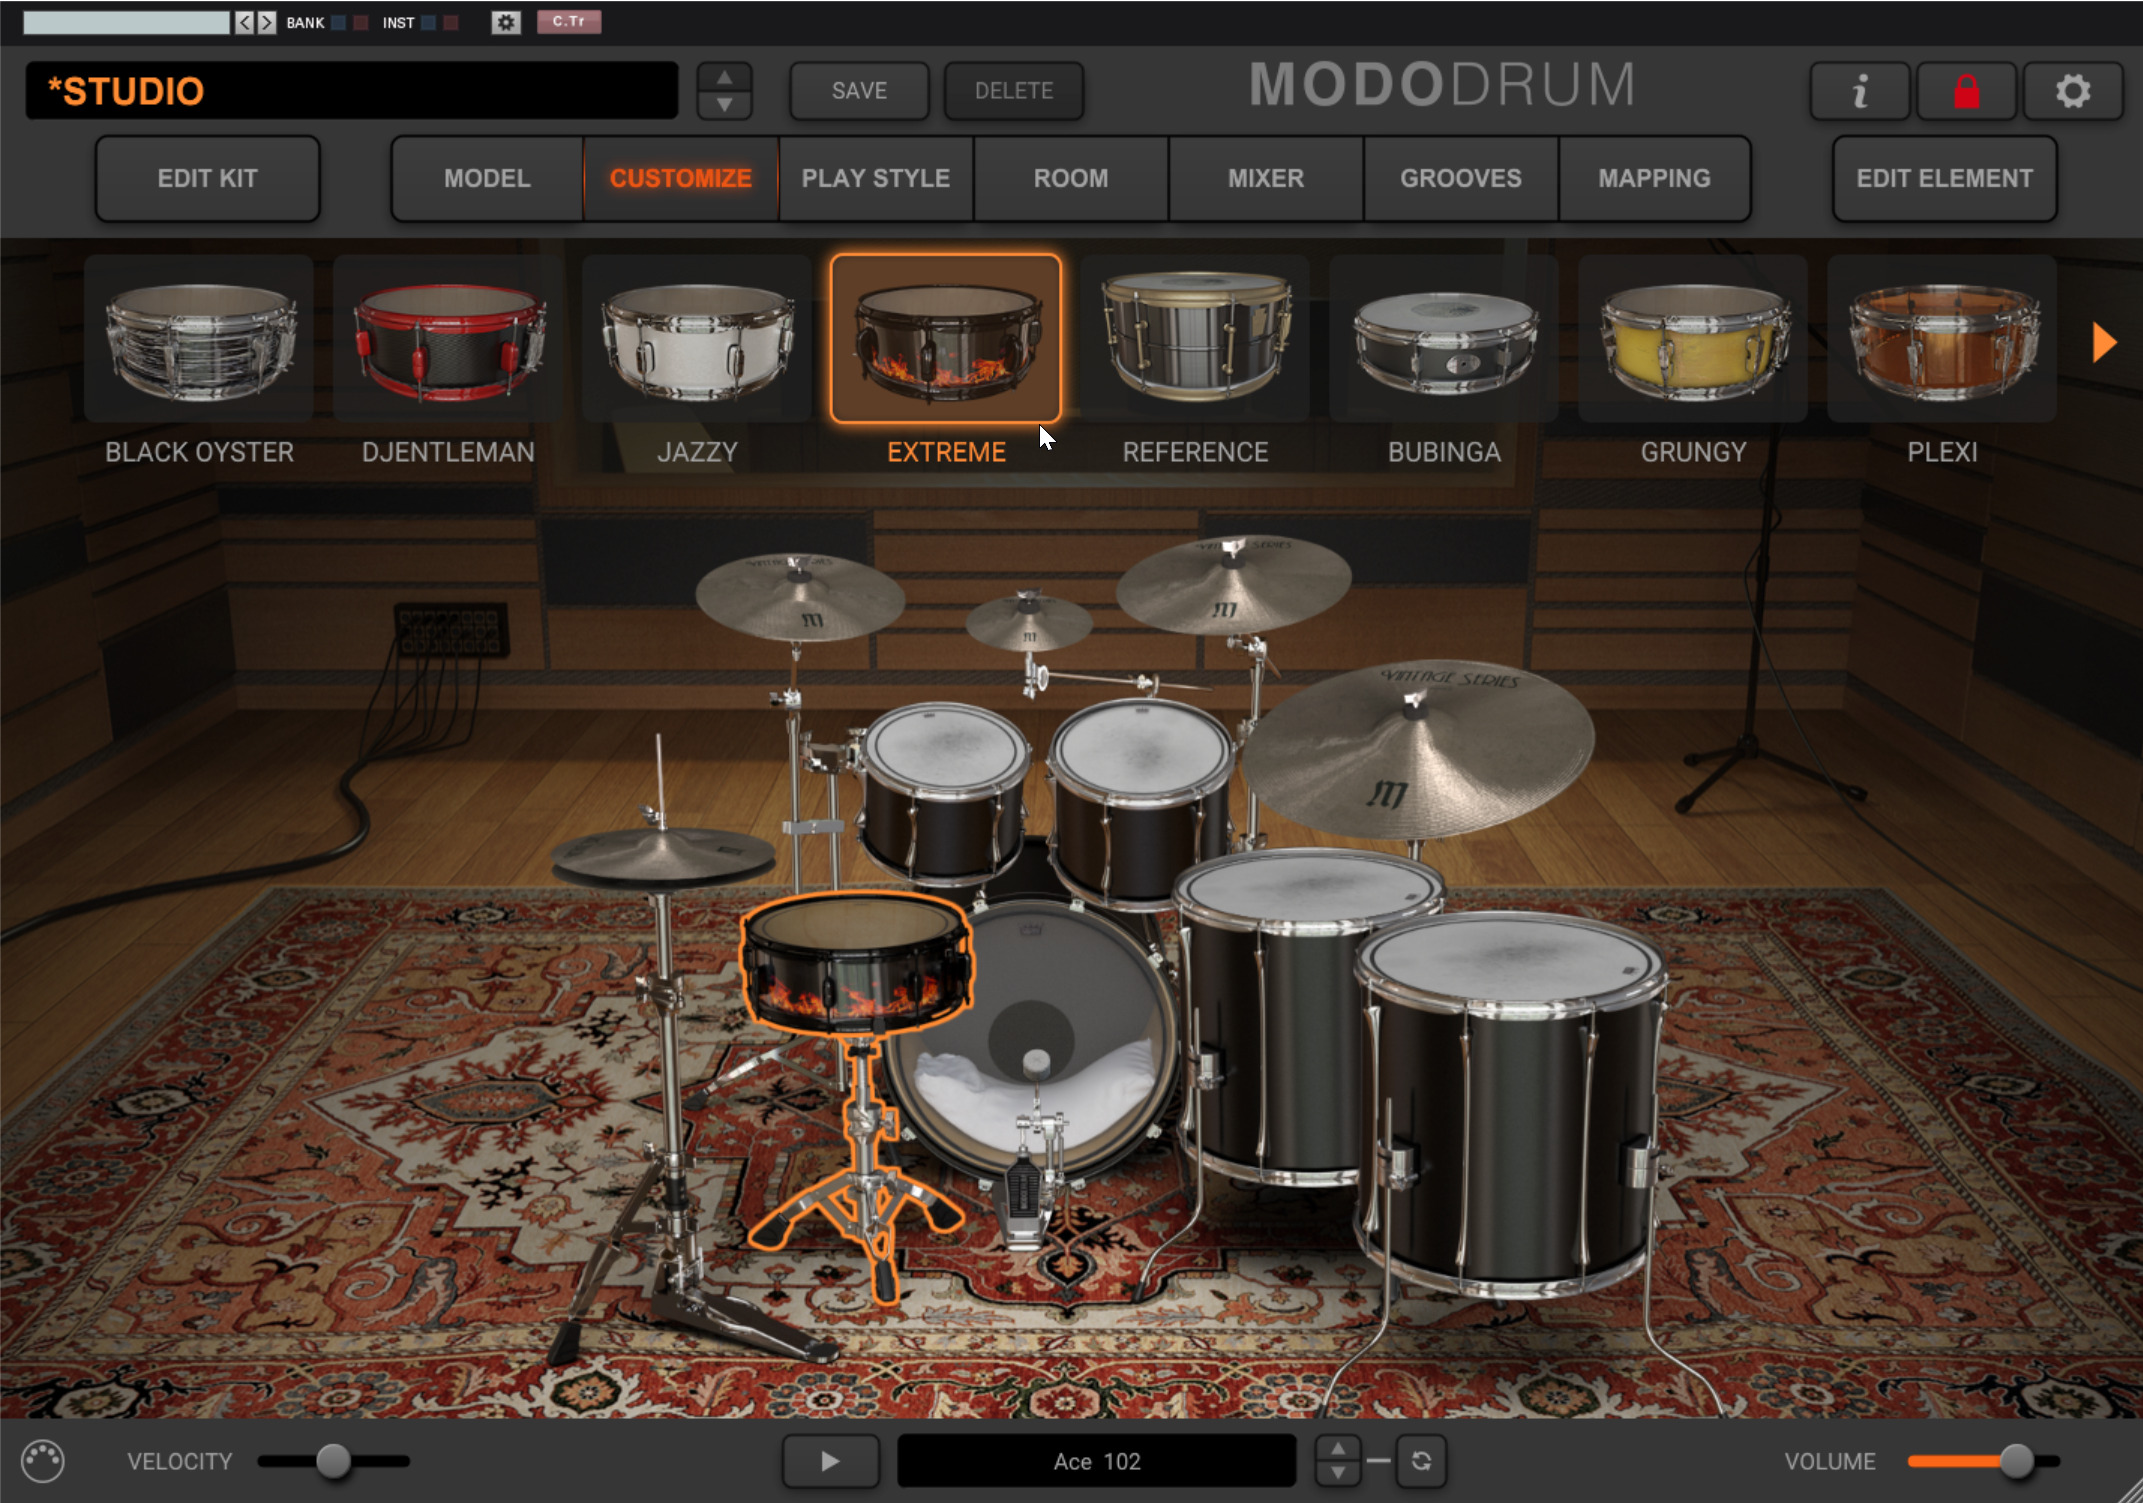Open the MAPPING tab
The height and width of the screenshot is (1503, 2143).
click(x=1655, y=178)
